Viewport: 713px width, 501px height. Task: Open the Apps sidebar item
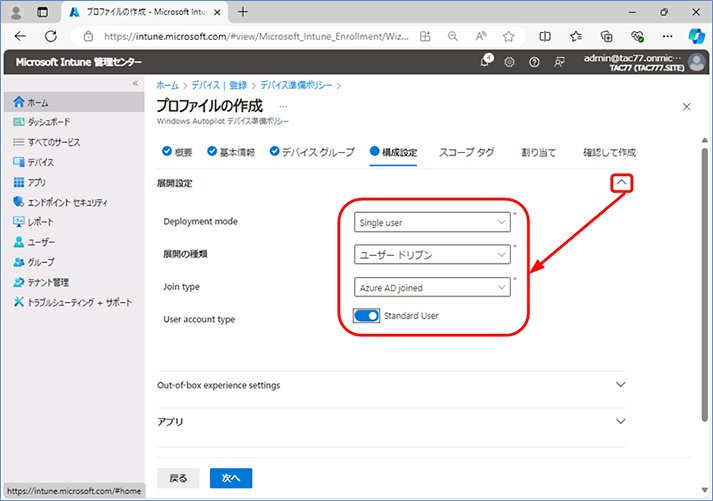click(30, 182)
